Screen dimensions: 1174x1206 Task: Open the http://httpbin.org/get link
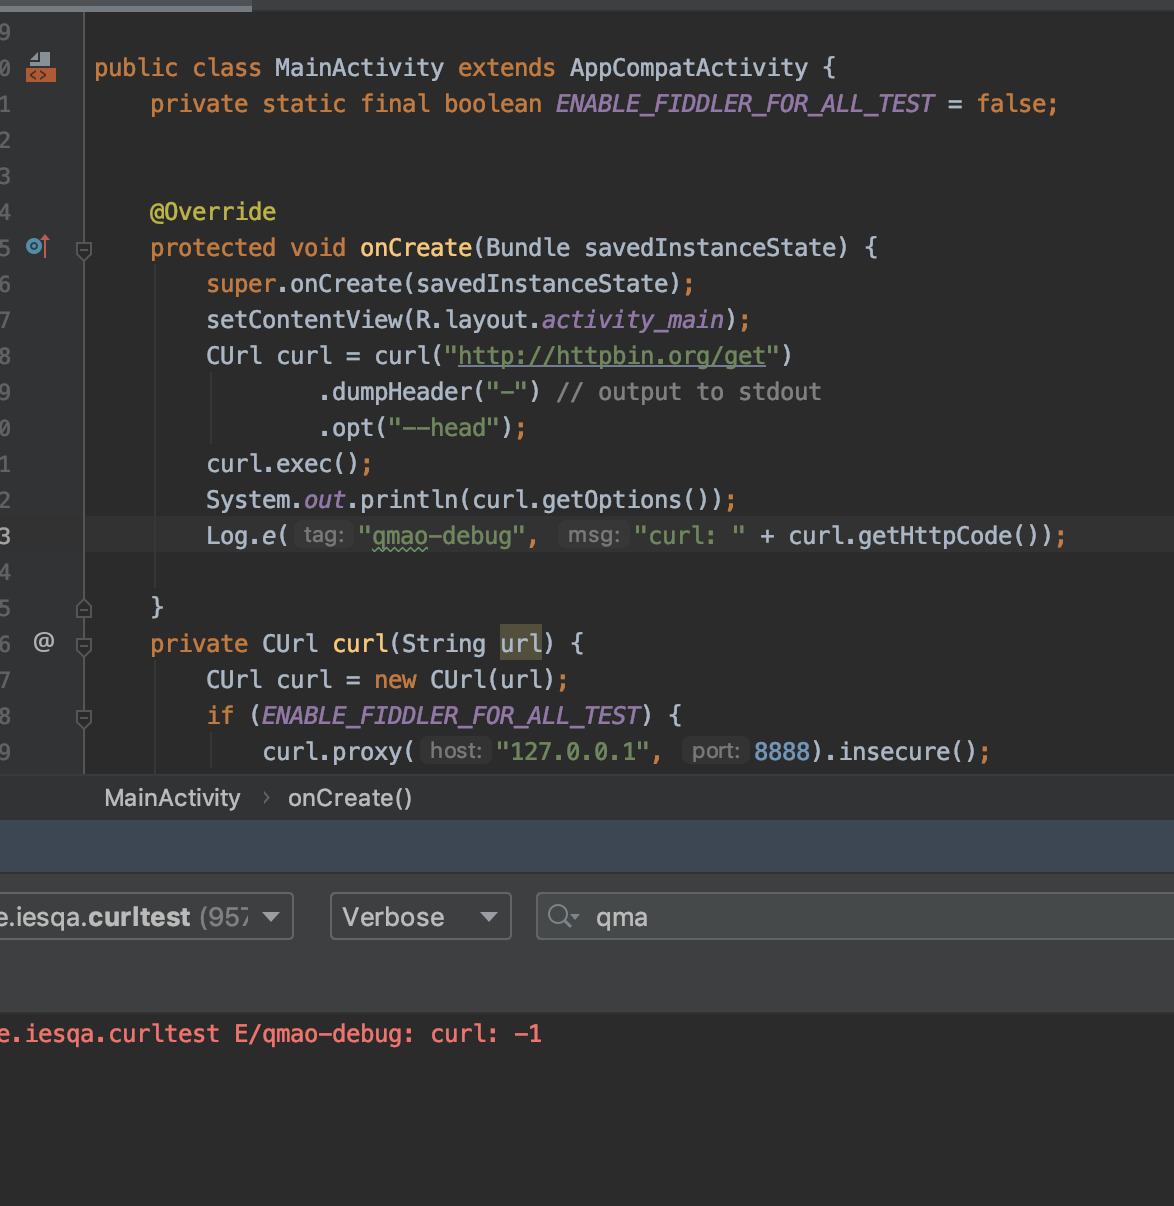click(612, 356)
